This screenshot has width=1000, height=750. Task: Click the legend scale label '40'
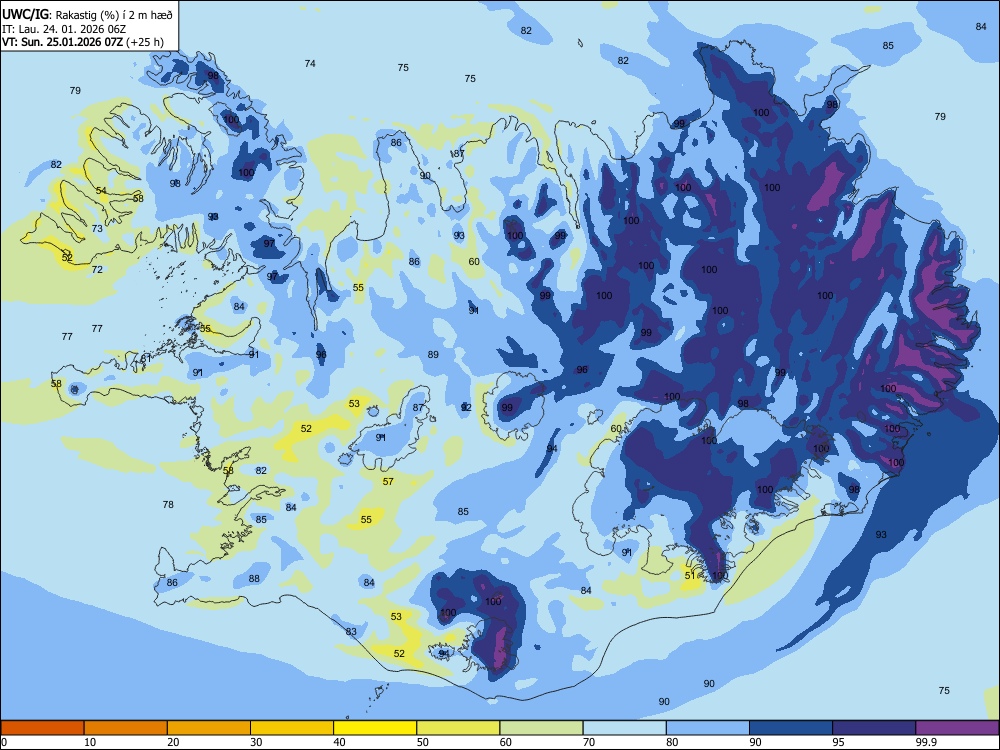[x=340, y=742]
